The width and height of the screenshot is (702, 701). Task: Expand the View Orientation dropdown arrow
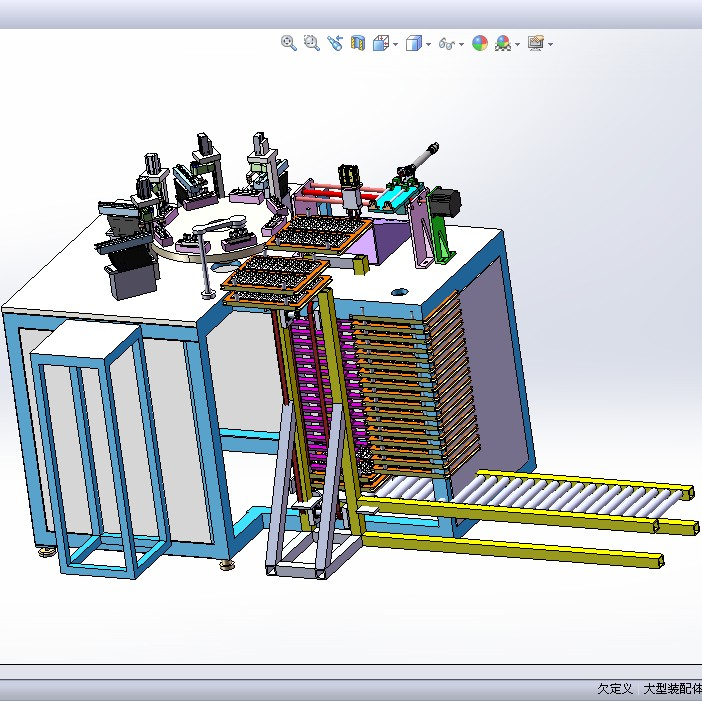[395, 44]
